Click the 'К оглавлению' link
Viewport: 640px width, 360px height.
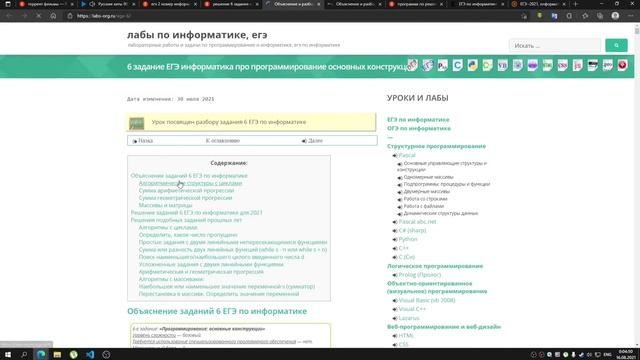223,141
